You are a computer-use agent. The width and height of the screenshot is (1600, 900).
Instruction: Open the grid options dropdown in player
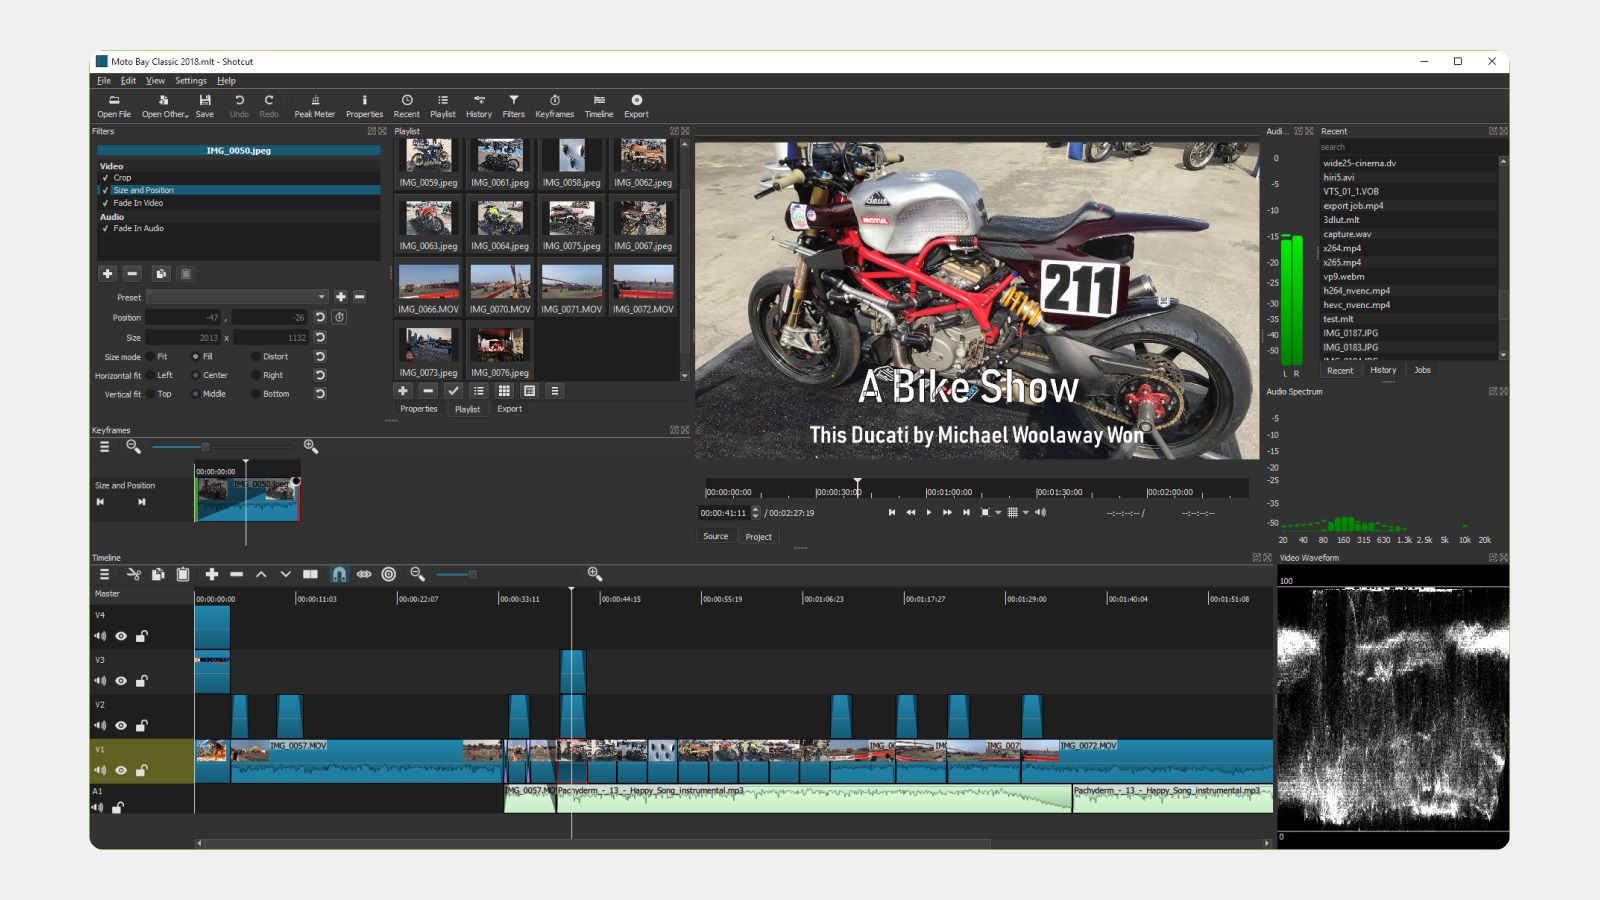pos(1025,513)
